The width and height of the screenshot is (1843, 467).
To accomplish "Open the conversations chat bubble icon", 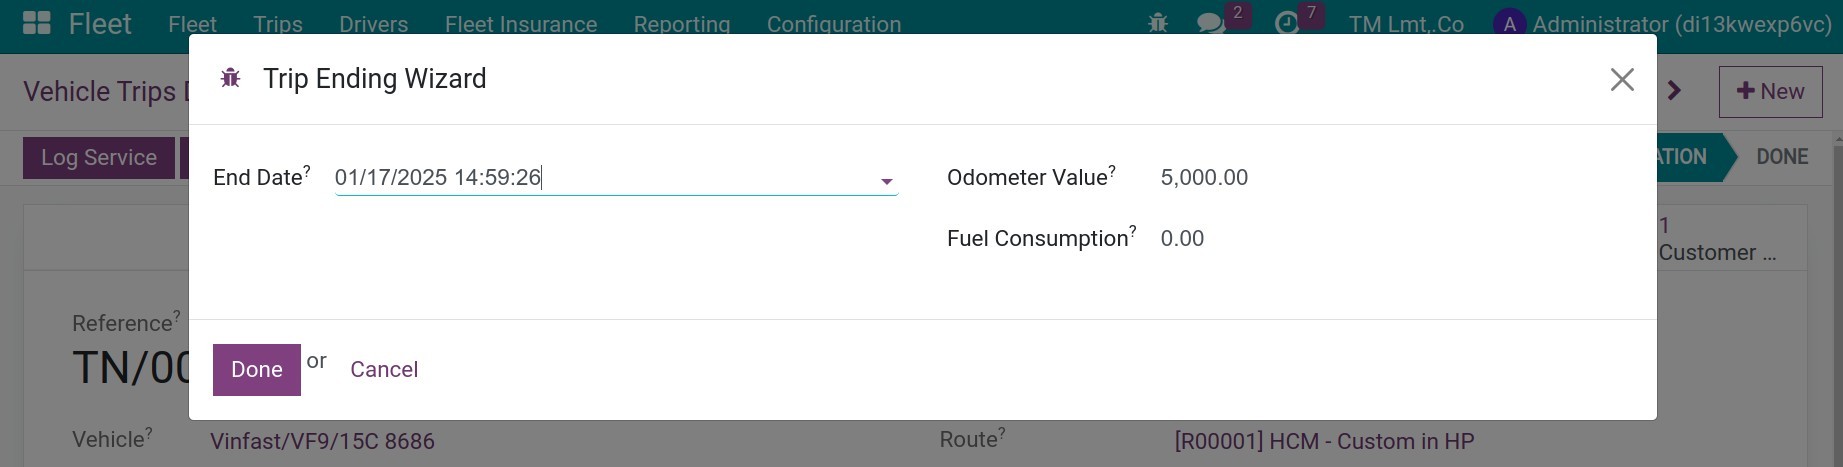I will coord(1211,23).
